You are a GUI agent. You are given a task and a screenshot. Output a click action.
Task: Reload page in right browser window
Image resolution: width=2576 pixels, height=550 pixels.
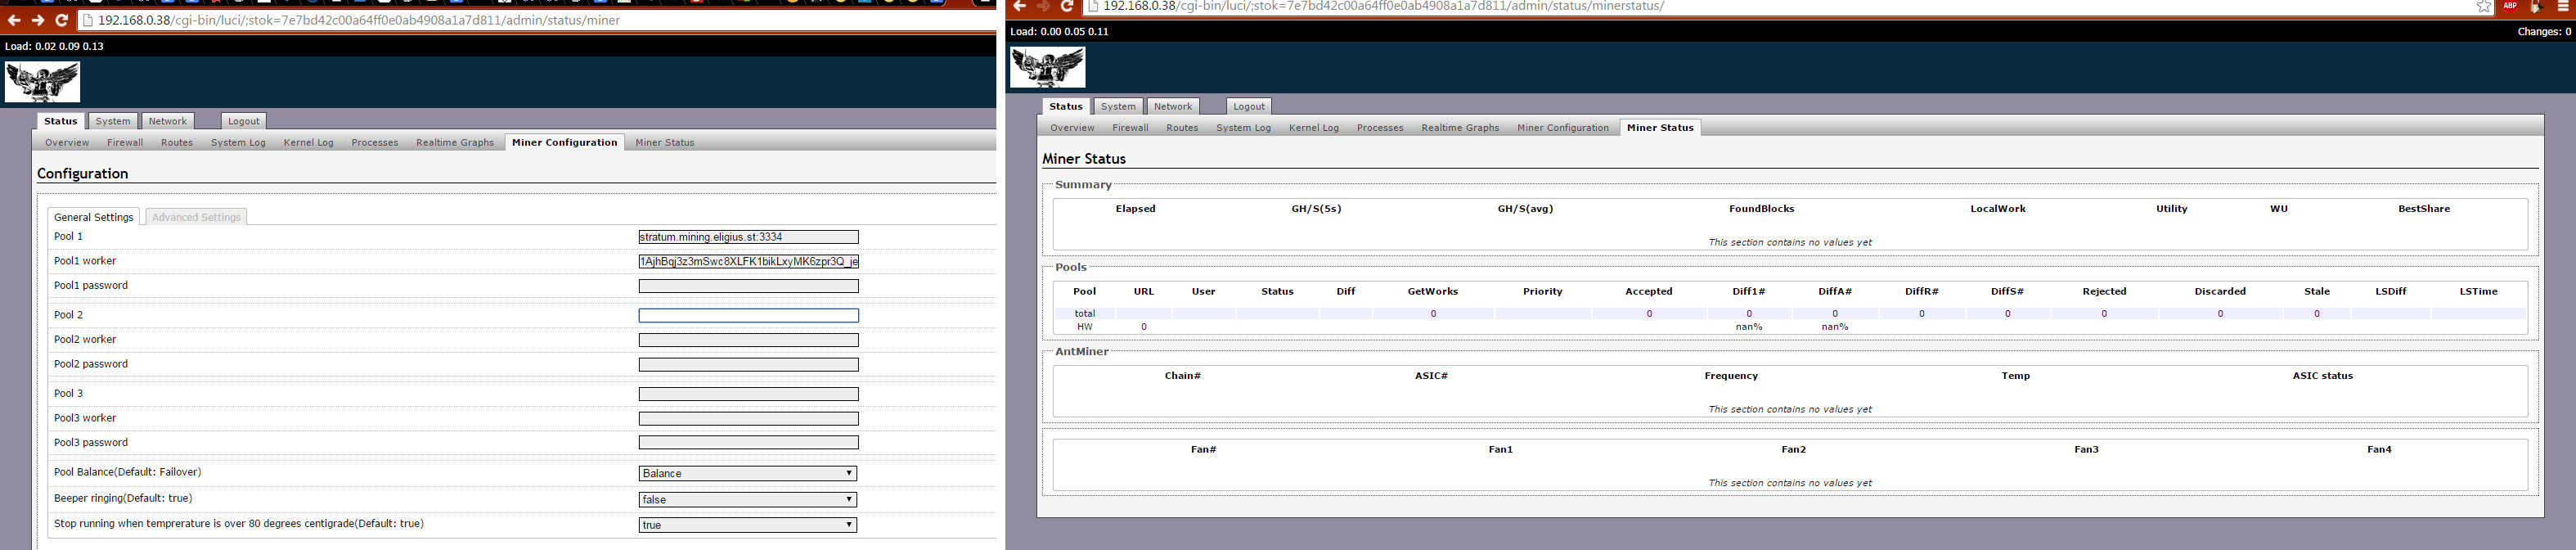[x=1067, y=6]
